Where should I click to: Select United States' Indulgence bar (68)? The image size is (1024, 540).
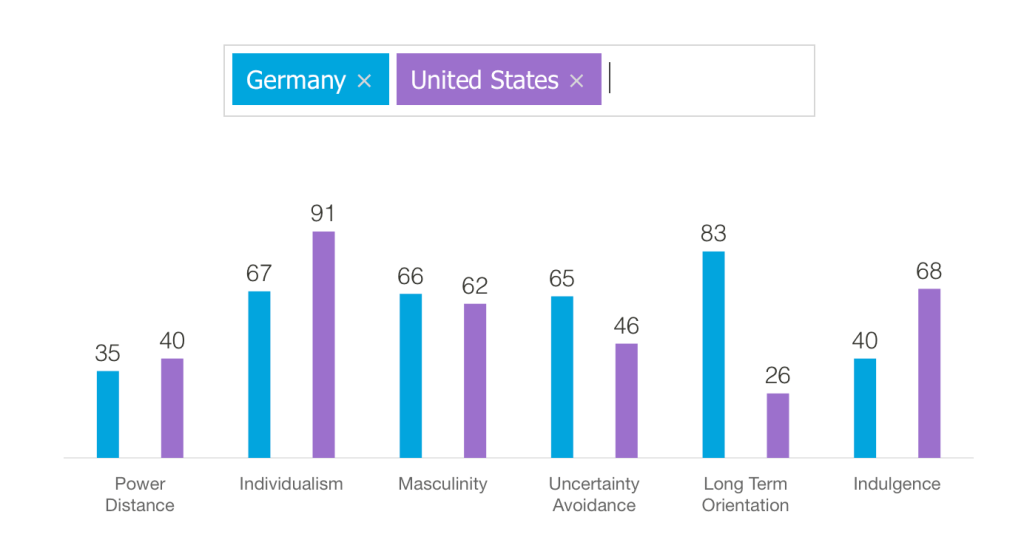coord(929,373)
